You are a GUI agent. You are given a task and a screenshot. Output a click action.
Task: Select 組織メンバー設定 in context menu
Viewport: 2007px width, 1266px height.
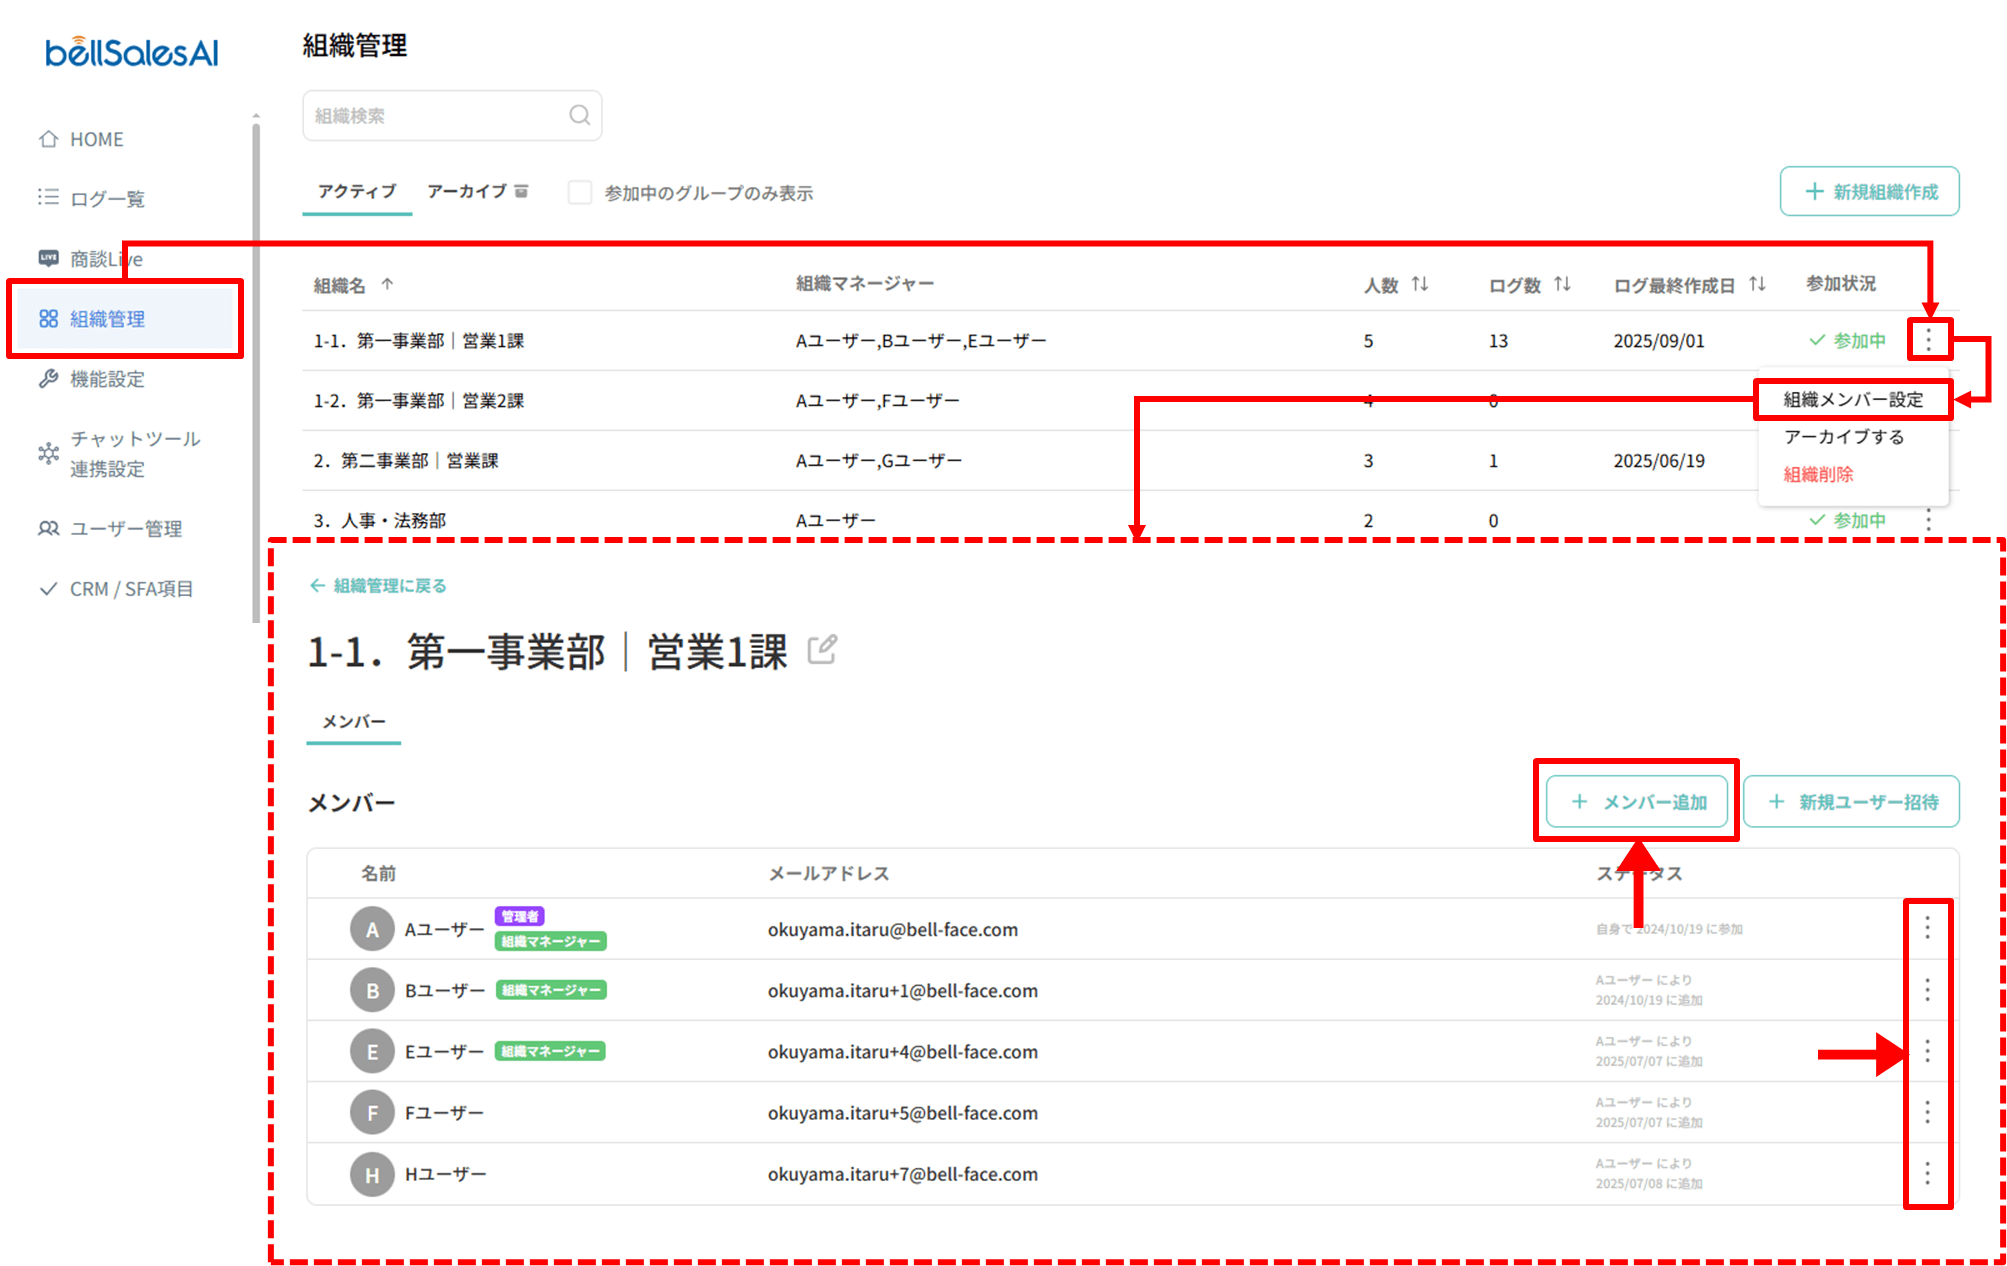[1852, 399]
